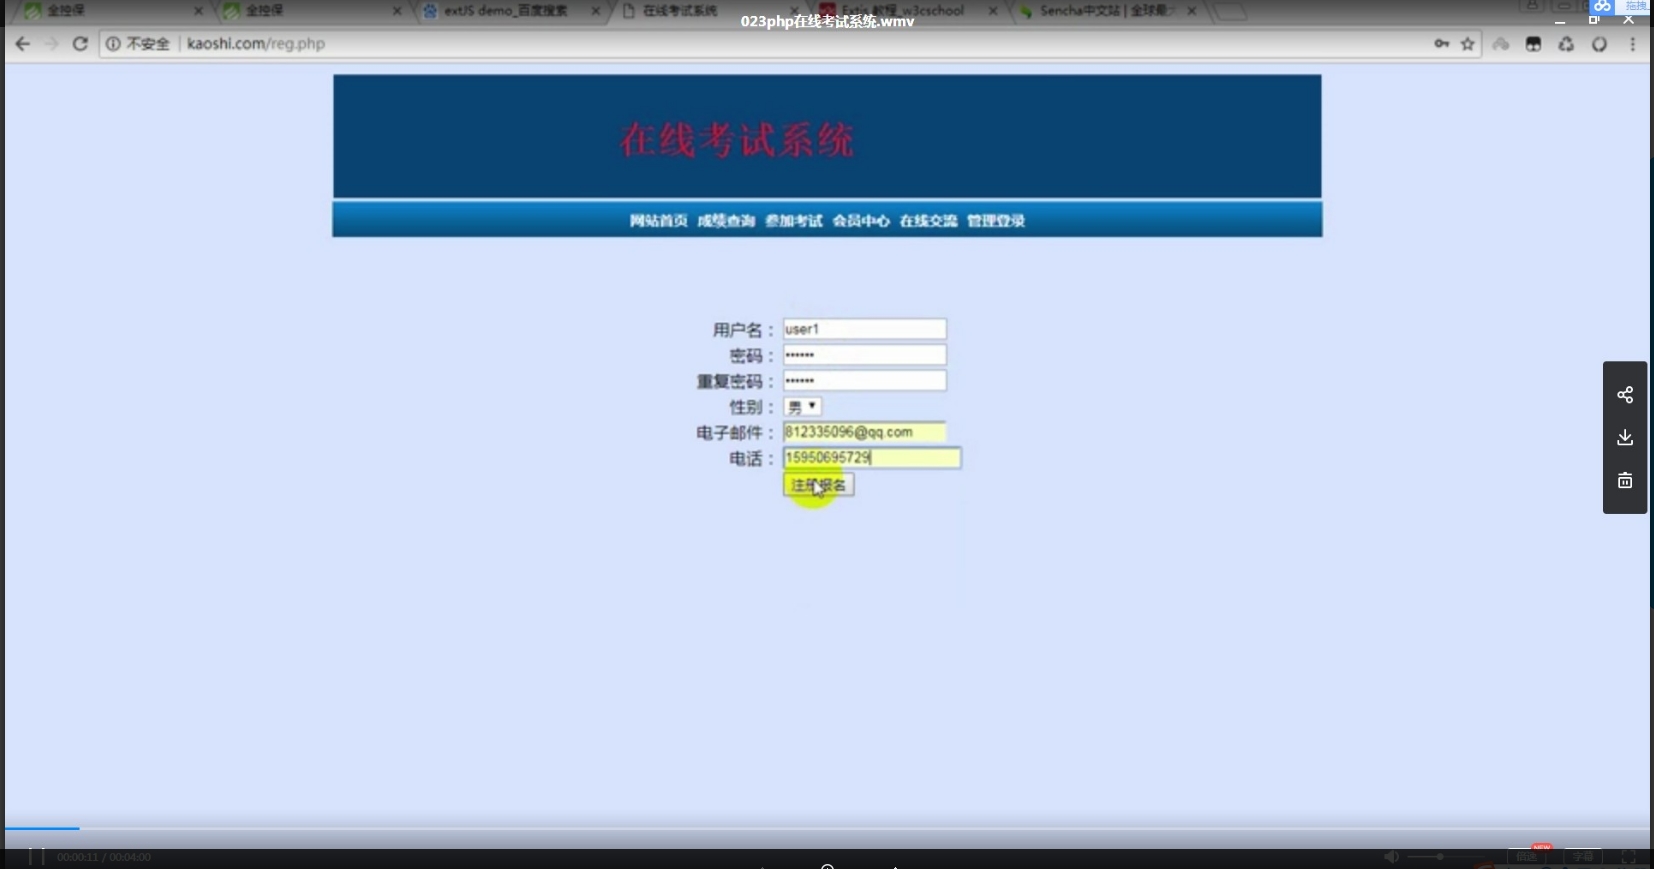Open the 会员中心 nav link

pyautogui.click(x=861, y=221)
